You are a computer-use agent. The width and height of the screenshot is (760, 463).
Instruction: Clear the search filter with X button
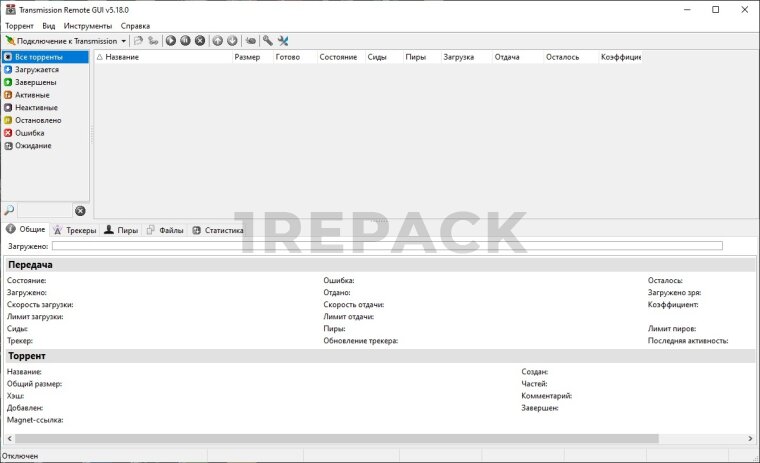click(x=80, y=210)
